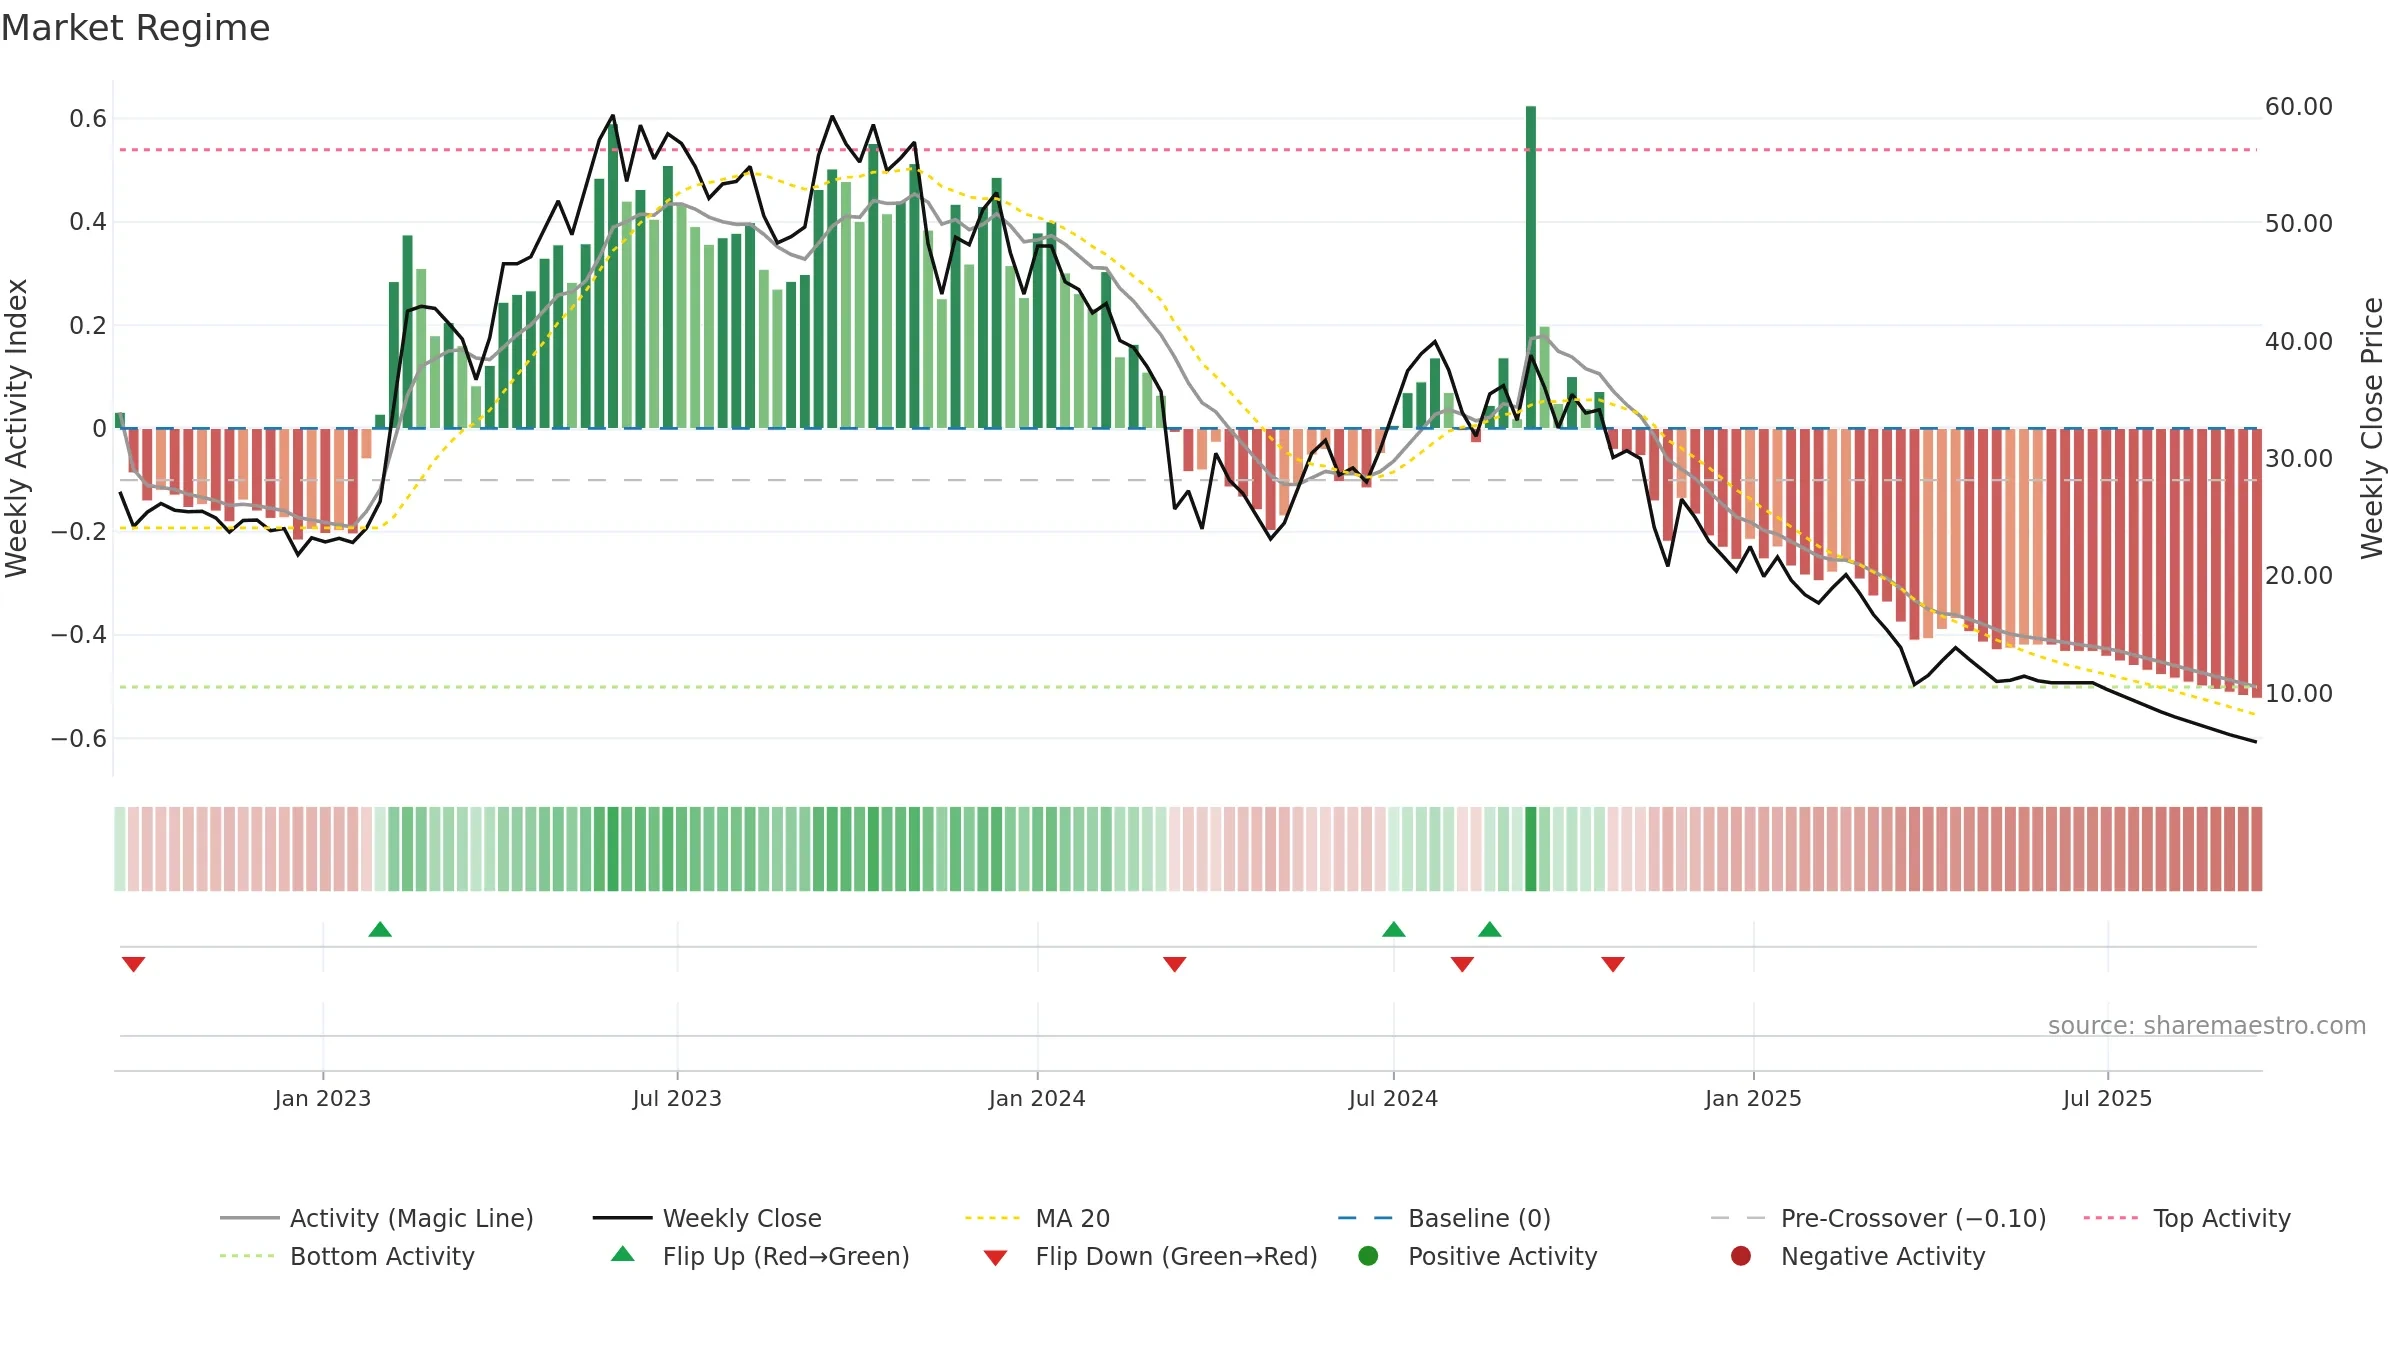Click the Weekly Close Price axis title

point(2372,428)
